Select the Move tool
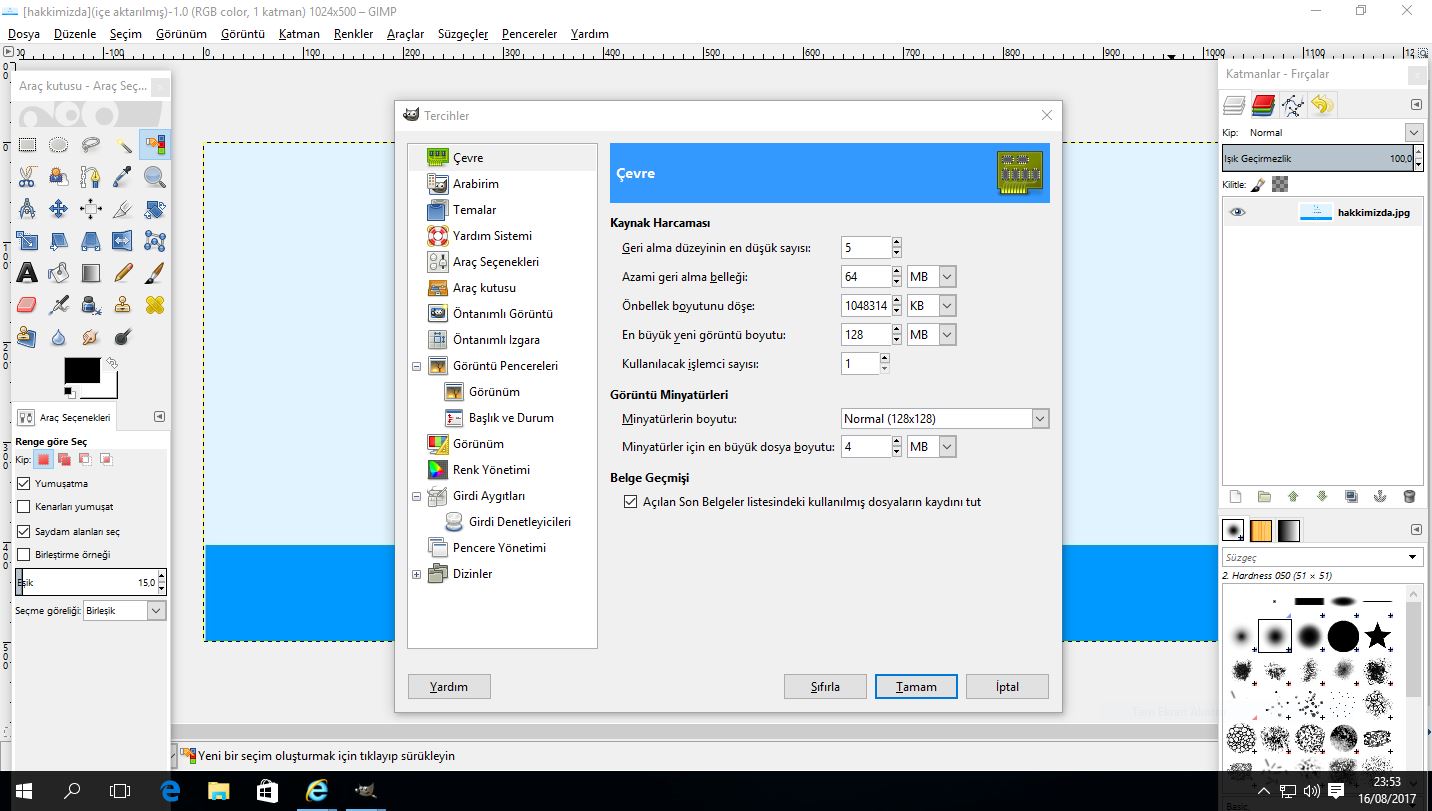The width and height of the screenshot is (1432, 811). (x=59, y=209)
